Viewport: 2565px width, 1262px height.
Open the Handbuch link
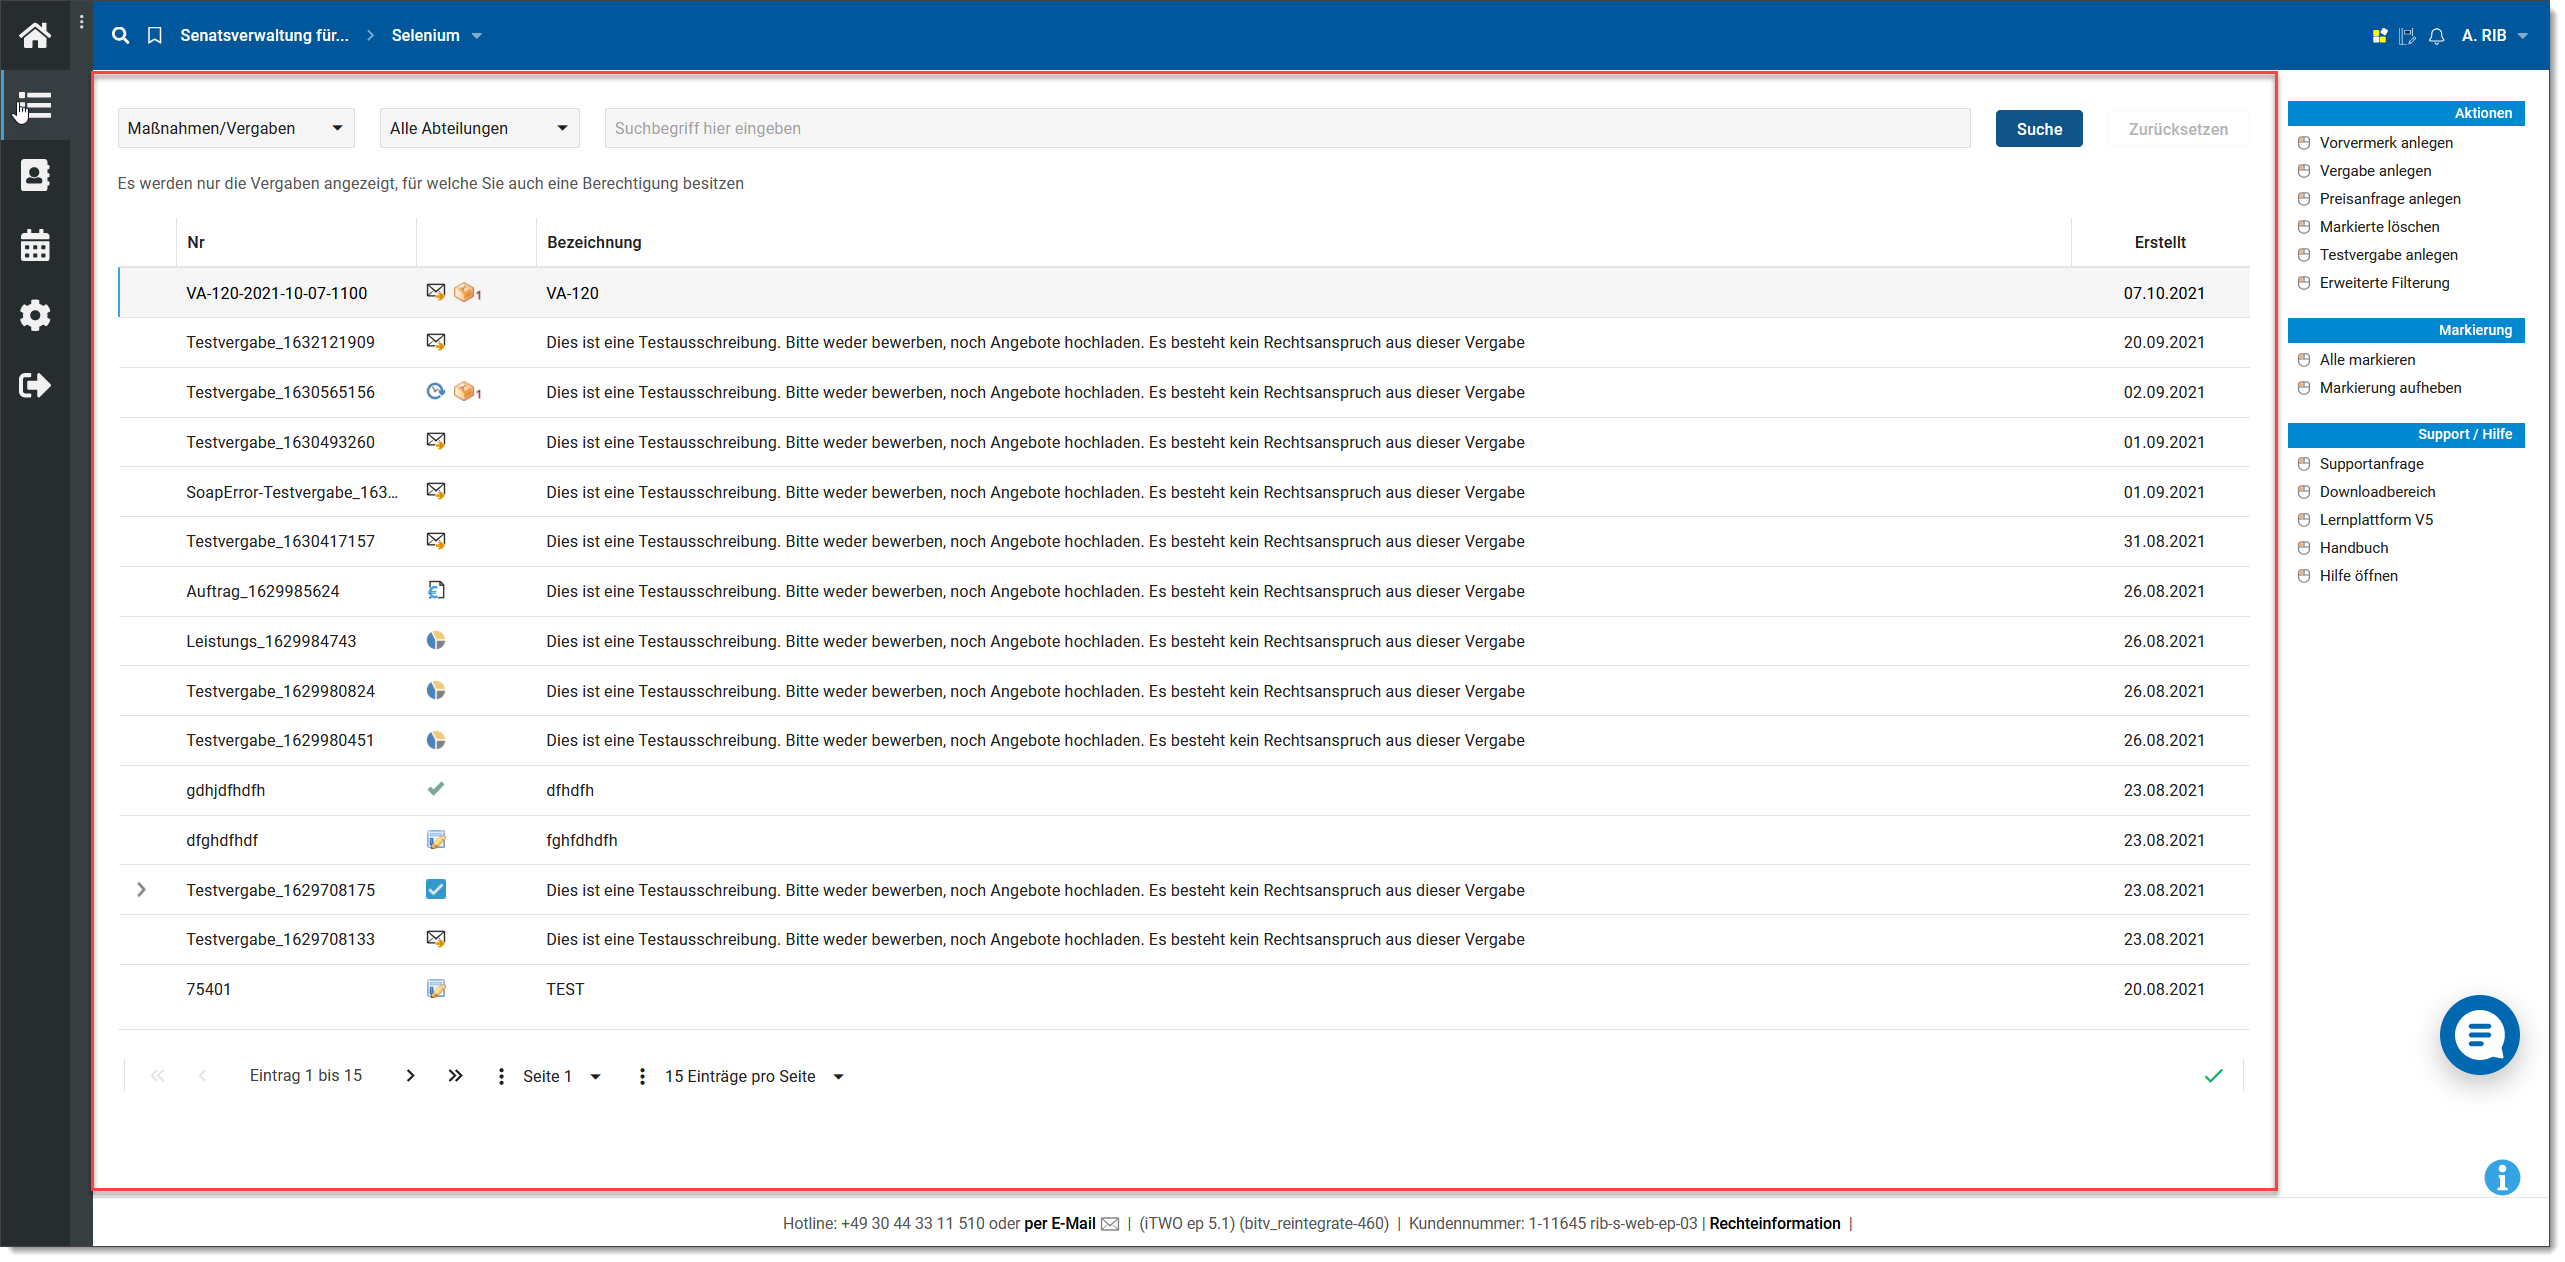2353,548
